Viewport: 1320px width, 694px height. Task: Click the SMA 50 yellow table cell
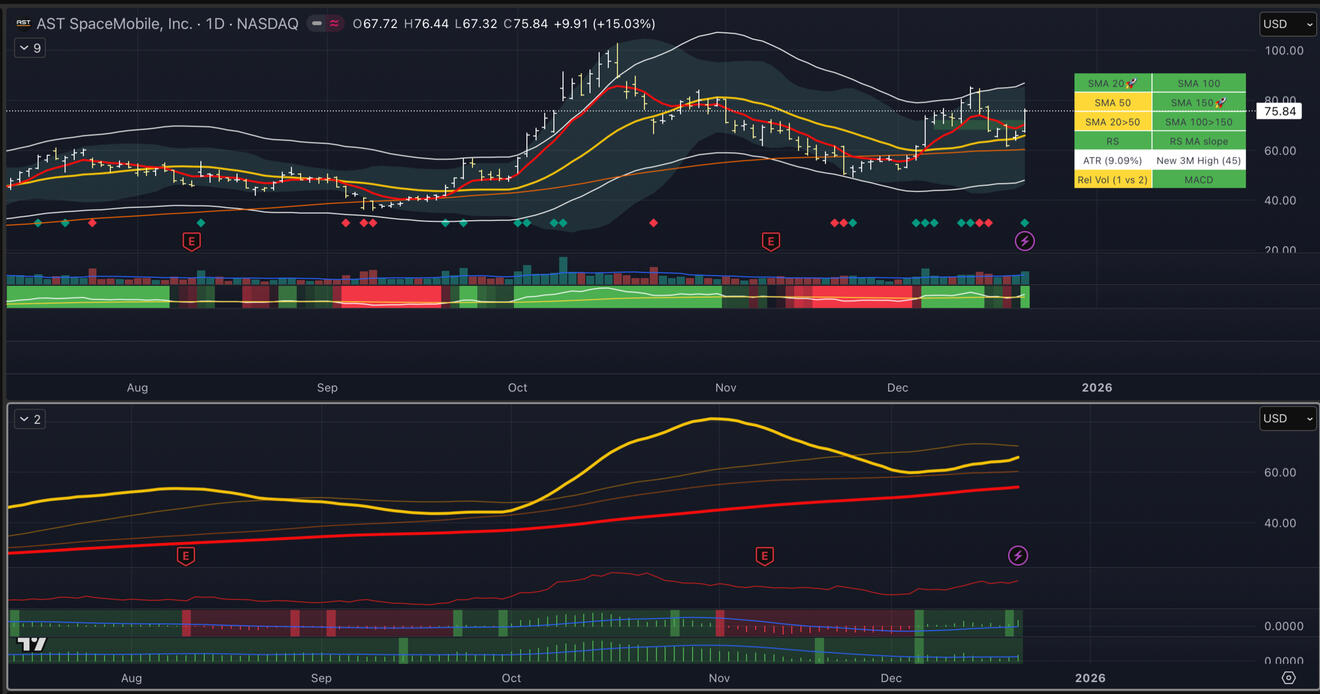[x=1112, y=103]
